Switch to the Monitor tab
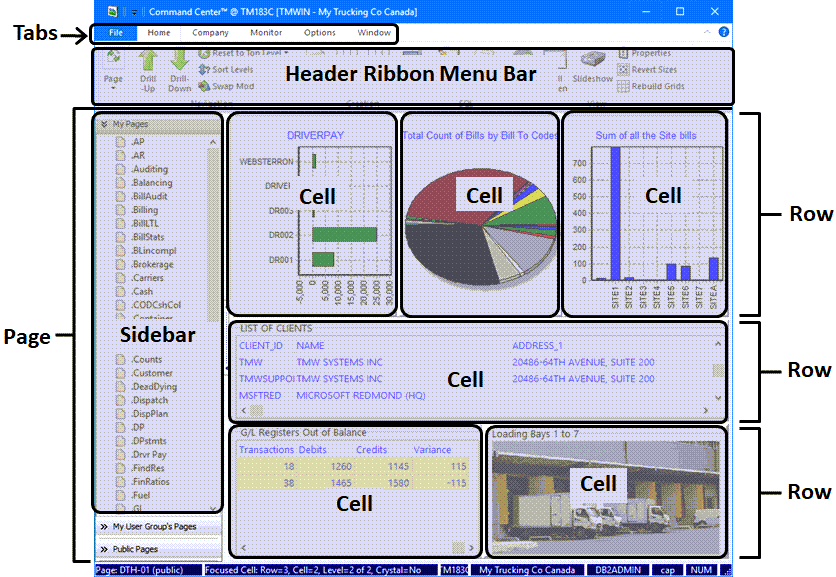This screenshot has width=836, height=577. [x=266, y=33]
